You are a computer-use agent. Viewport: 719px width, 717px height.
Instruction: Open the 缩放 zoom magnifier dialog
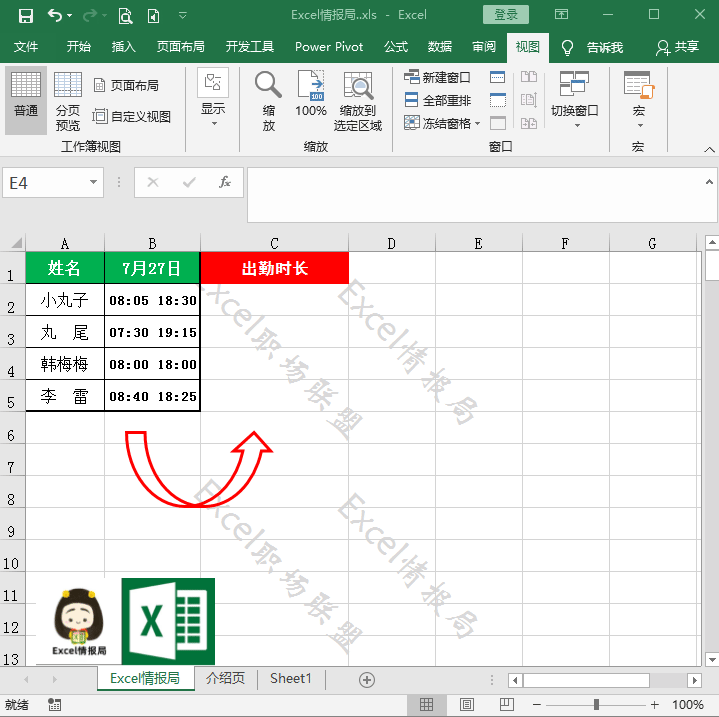click(269, 101)
